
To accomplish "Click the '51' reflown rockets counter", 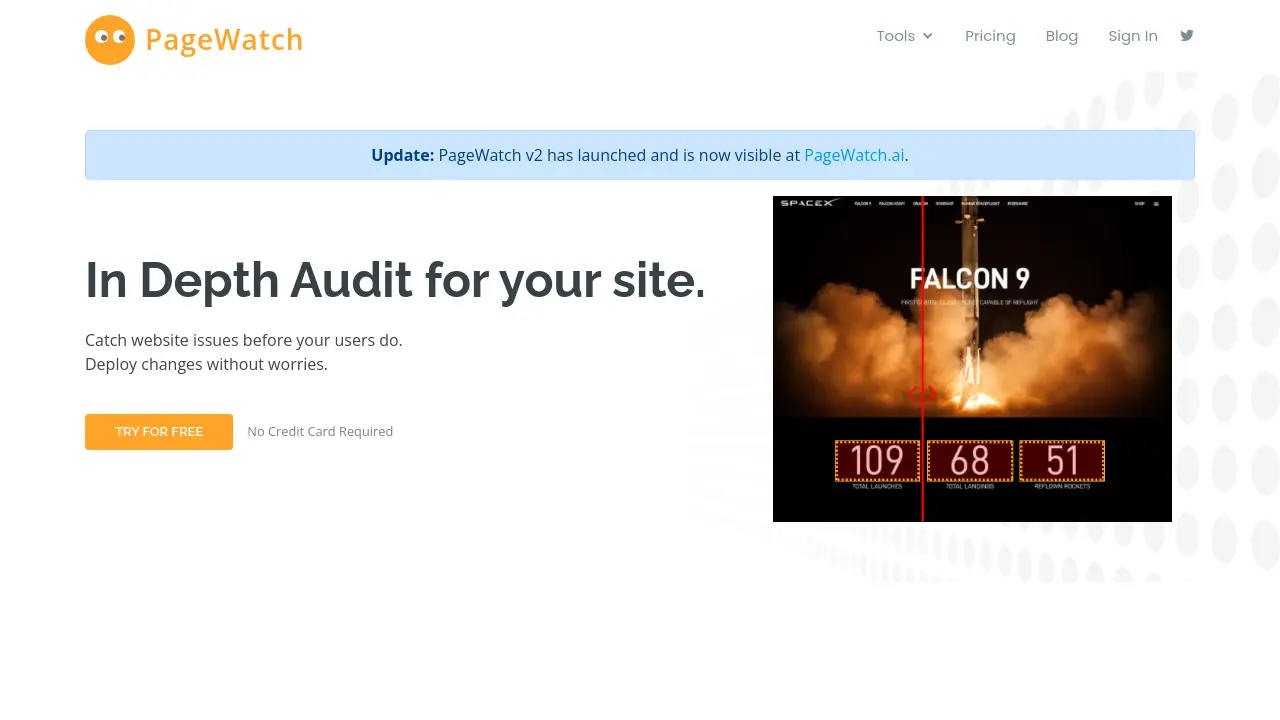I will point(1062,461).
